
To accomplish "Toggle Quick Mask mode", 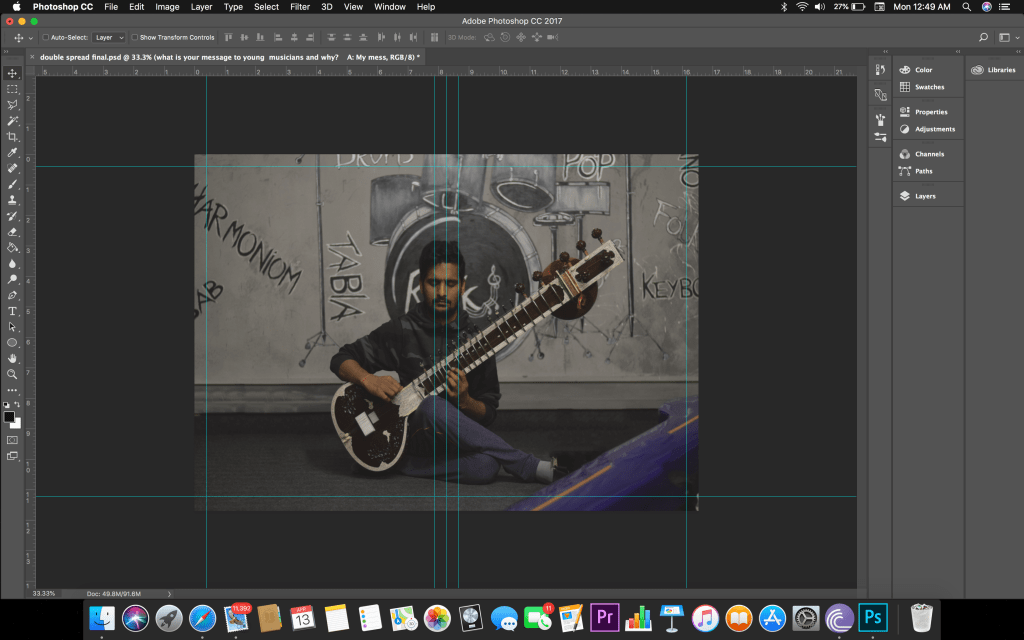I will (12, 439).
